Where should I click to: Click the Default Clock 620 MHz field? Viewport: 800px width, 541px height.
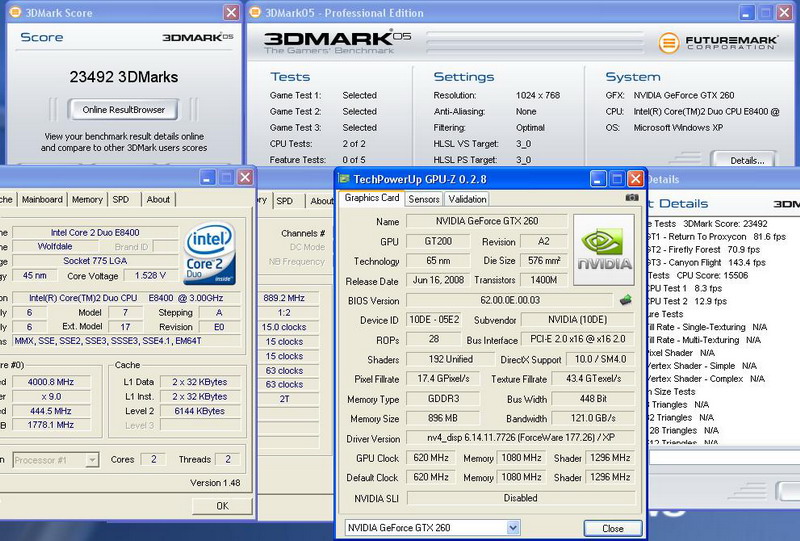[431, 477]
